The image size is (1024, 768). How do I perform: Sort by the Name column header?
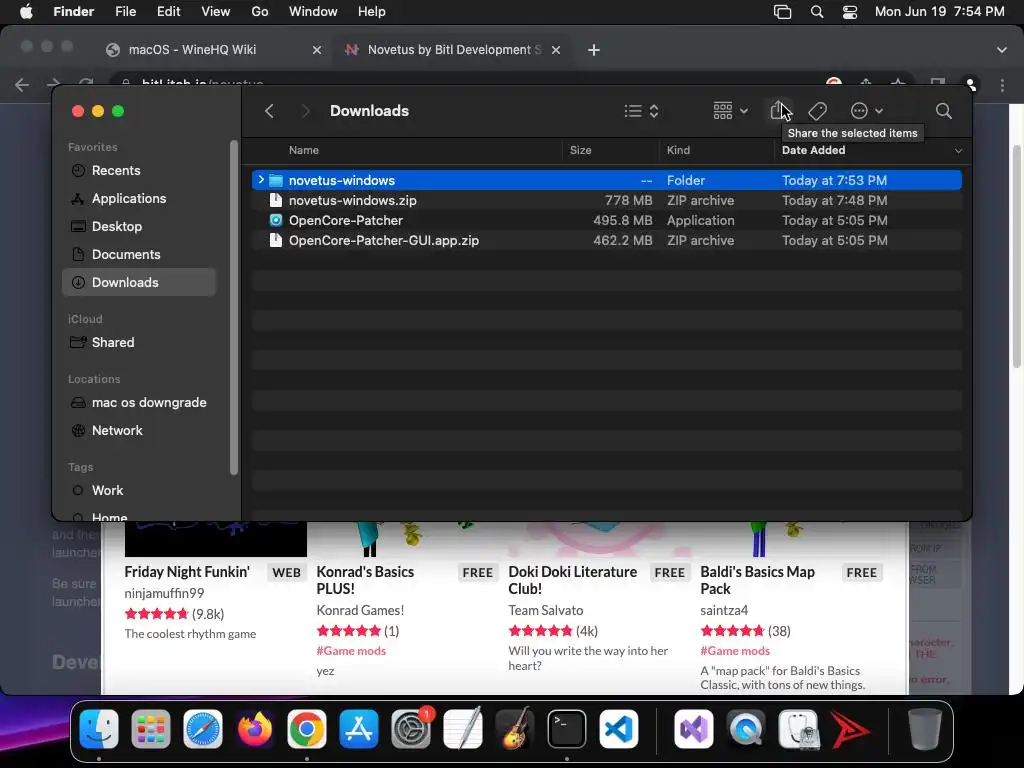click(304, 150)
